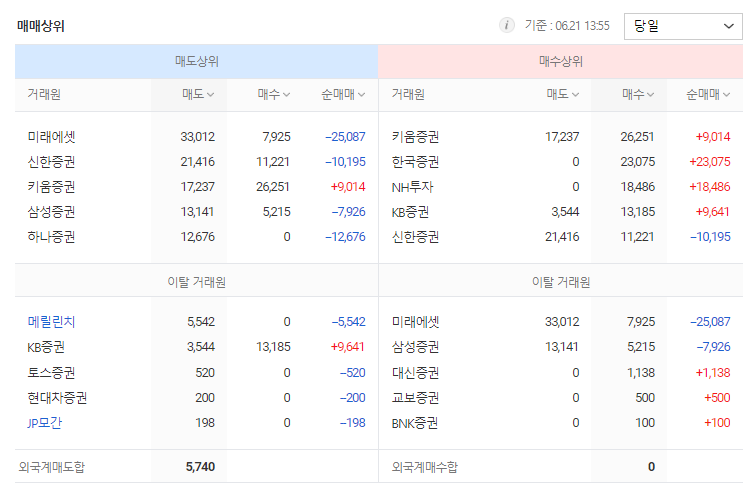
Task: Click net value +18,486 for NH투자
Action: 710,187
